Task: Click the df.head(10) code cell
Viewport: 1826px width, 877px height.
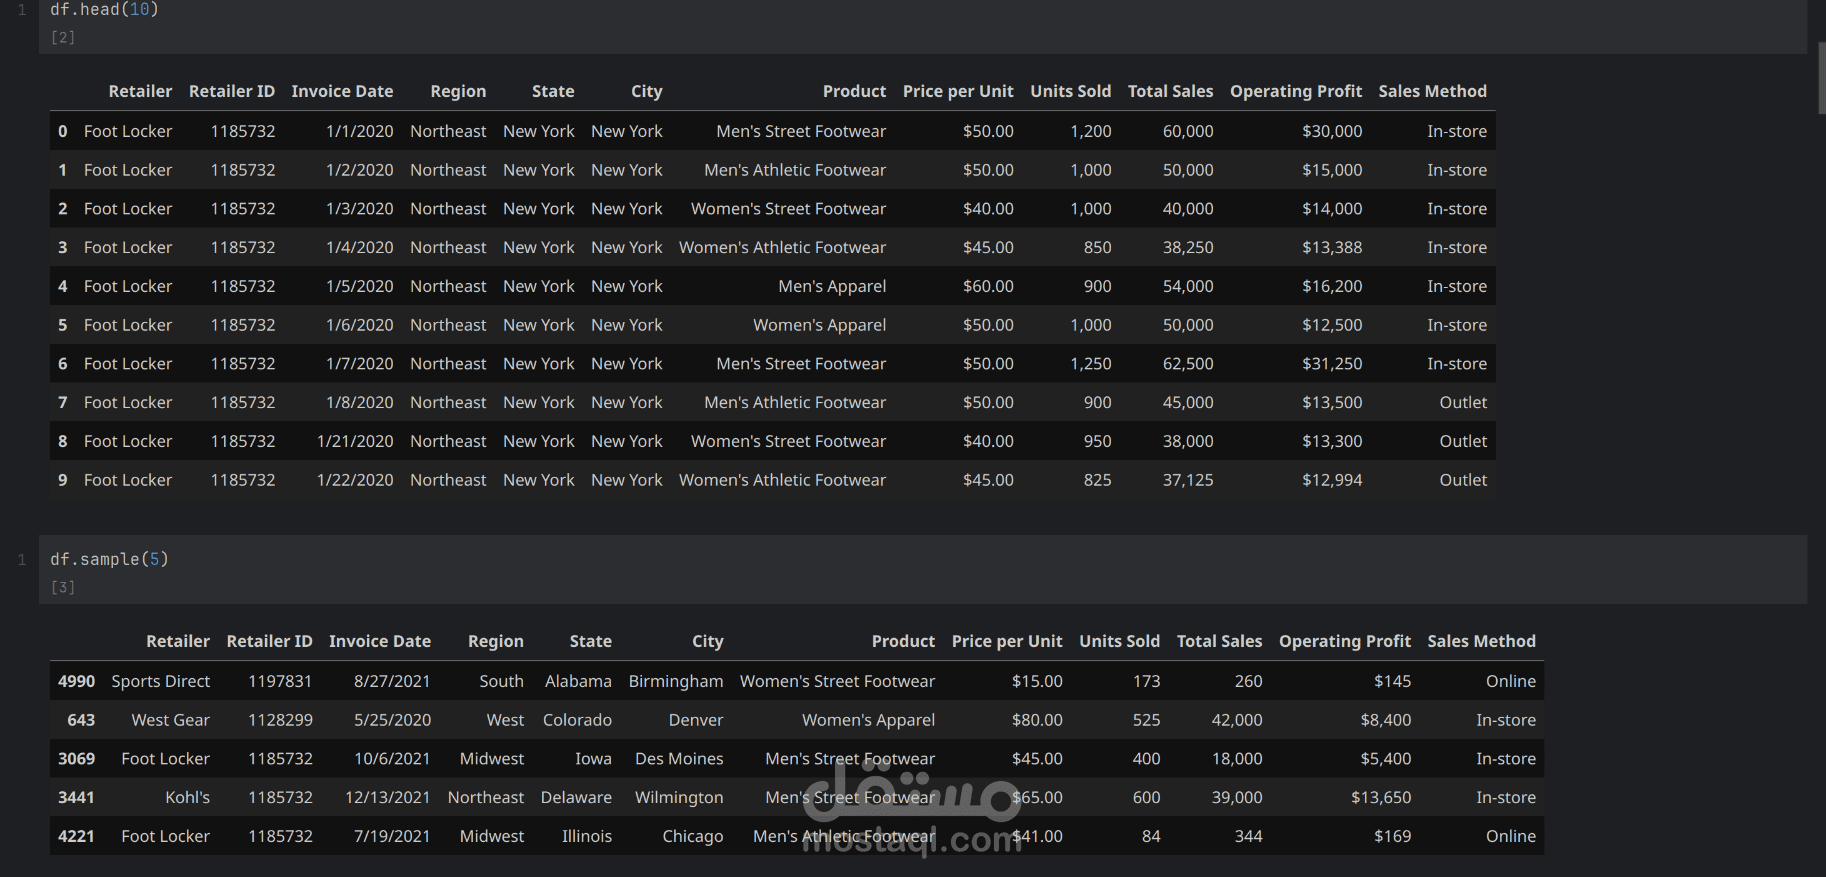Action: (x=922, y=26)
